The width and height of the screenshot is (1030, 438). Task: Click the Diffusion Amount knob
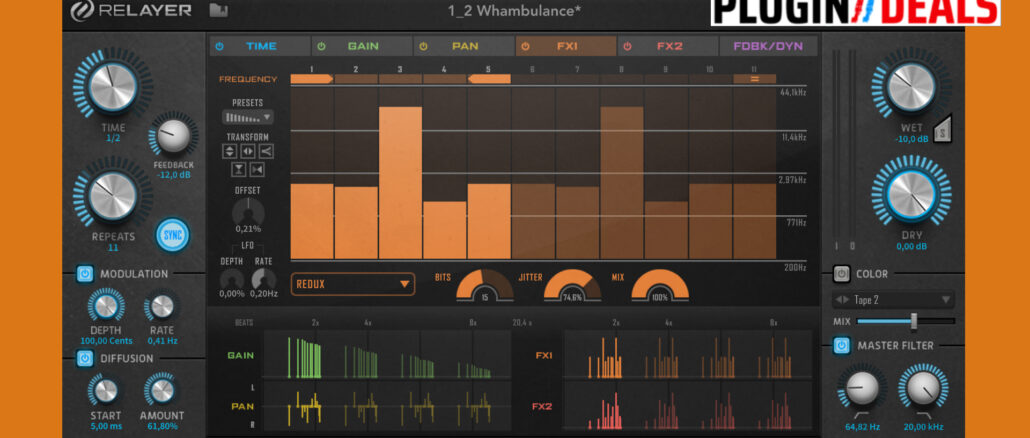pyautogui.click(x=162, y=390)
